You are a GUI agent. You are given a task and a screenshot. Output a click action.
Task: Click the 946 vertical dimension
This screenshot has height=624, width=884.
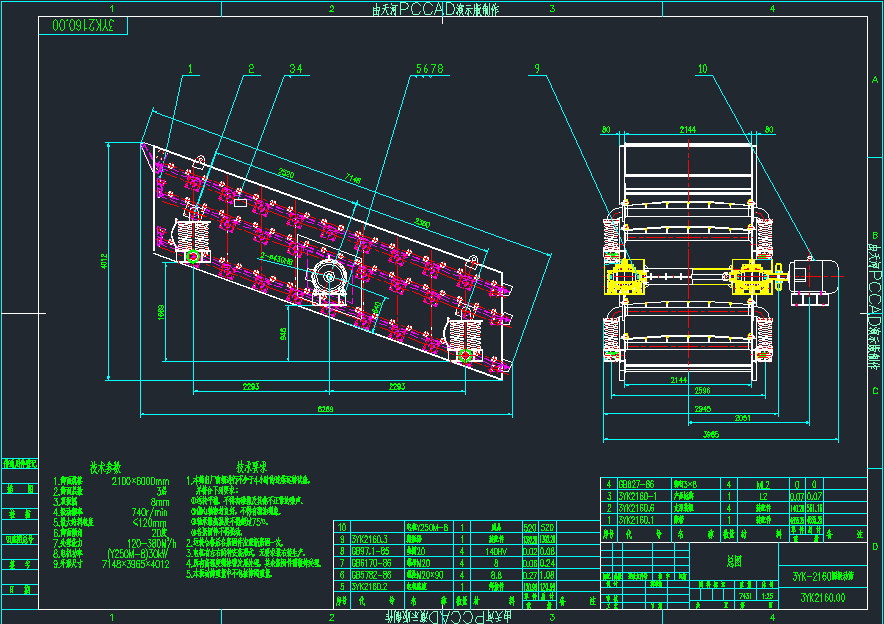(x=283, y=334)
